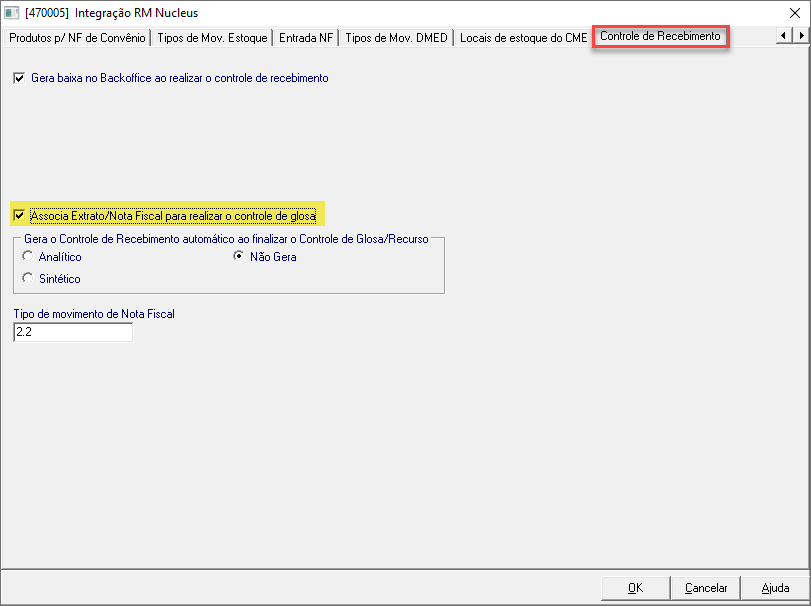811x606 pixels.
Task: Choose the Não Gera radio option
Action: [x=238, y=256]
